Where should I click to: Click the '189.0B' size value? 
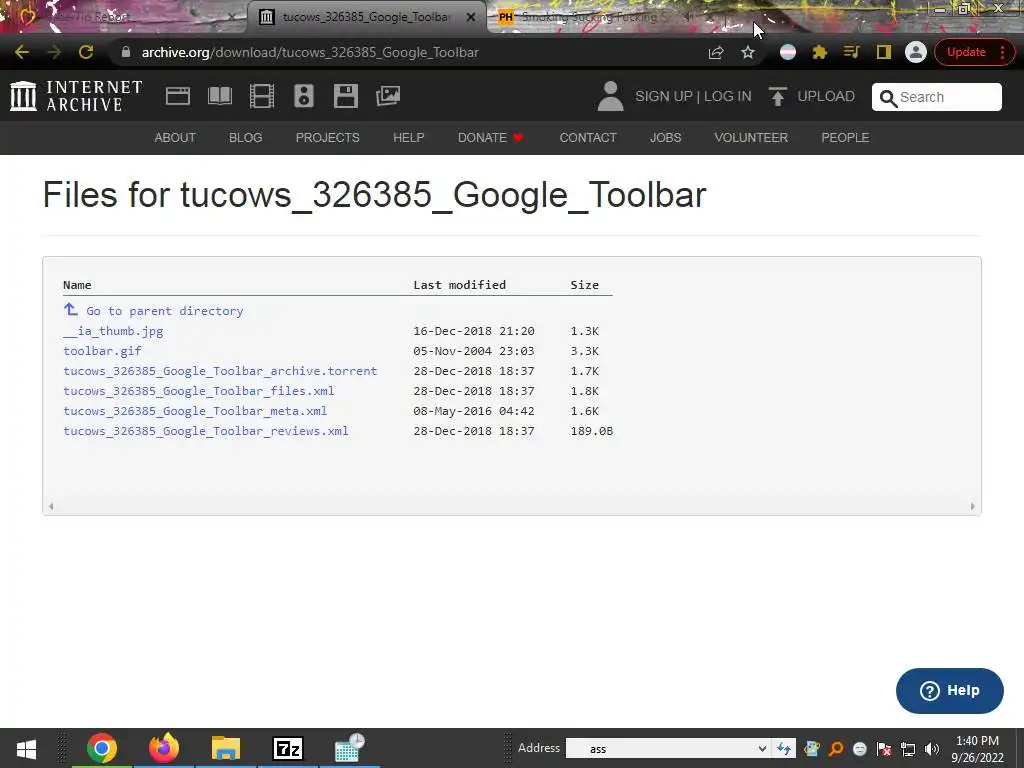pyautogui.click(x=592, y=431)
